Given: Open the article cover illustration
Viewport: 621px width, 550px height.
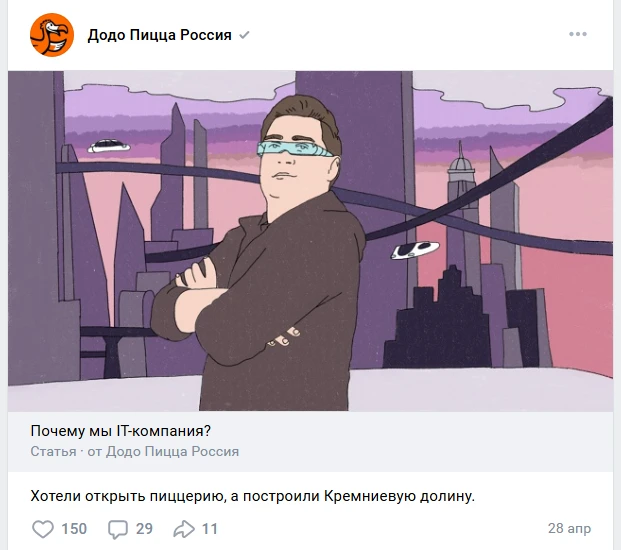Looking at the screenshot, I should pos(310,241).
